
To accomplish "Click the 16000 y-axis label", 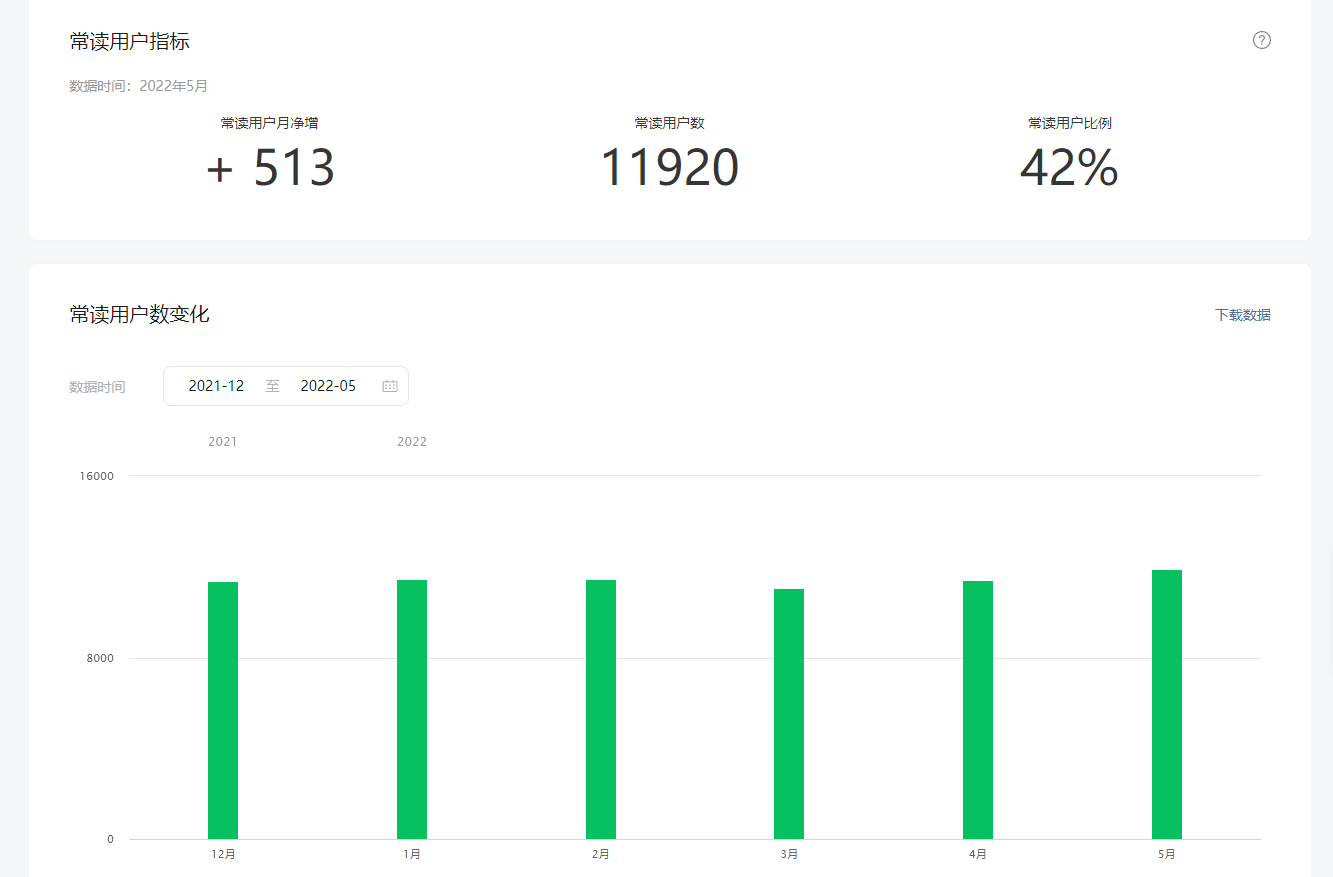I will click(97, 476).
